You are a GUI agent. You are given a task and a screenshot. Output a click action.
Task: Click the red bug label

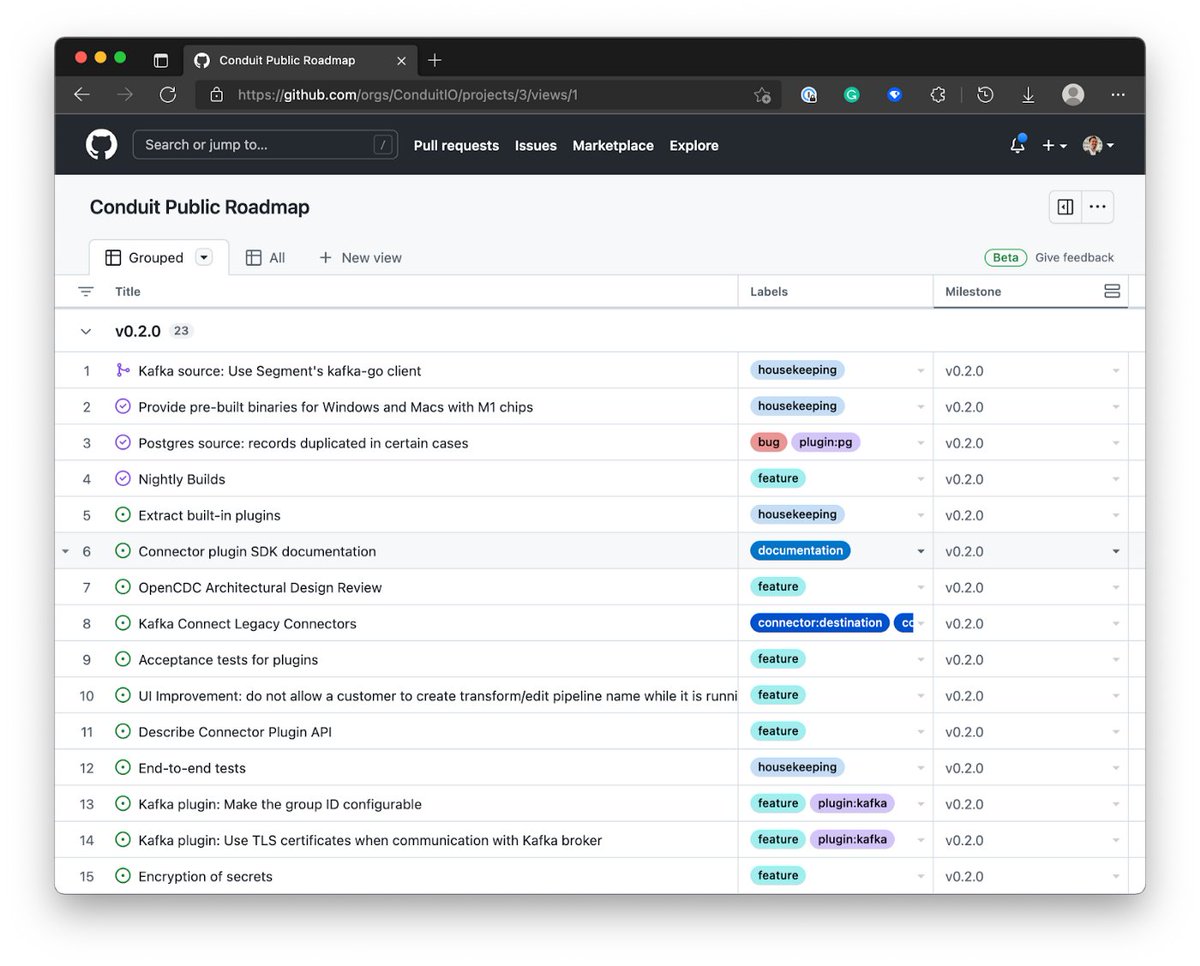pyautogui.click(x=769, y=442)
